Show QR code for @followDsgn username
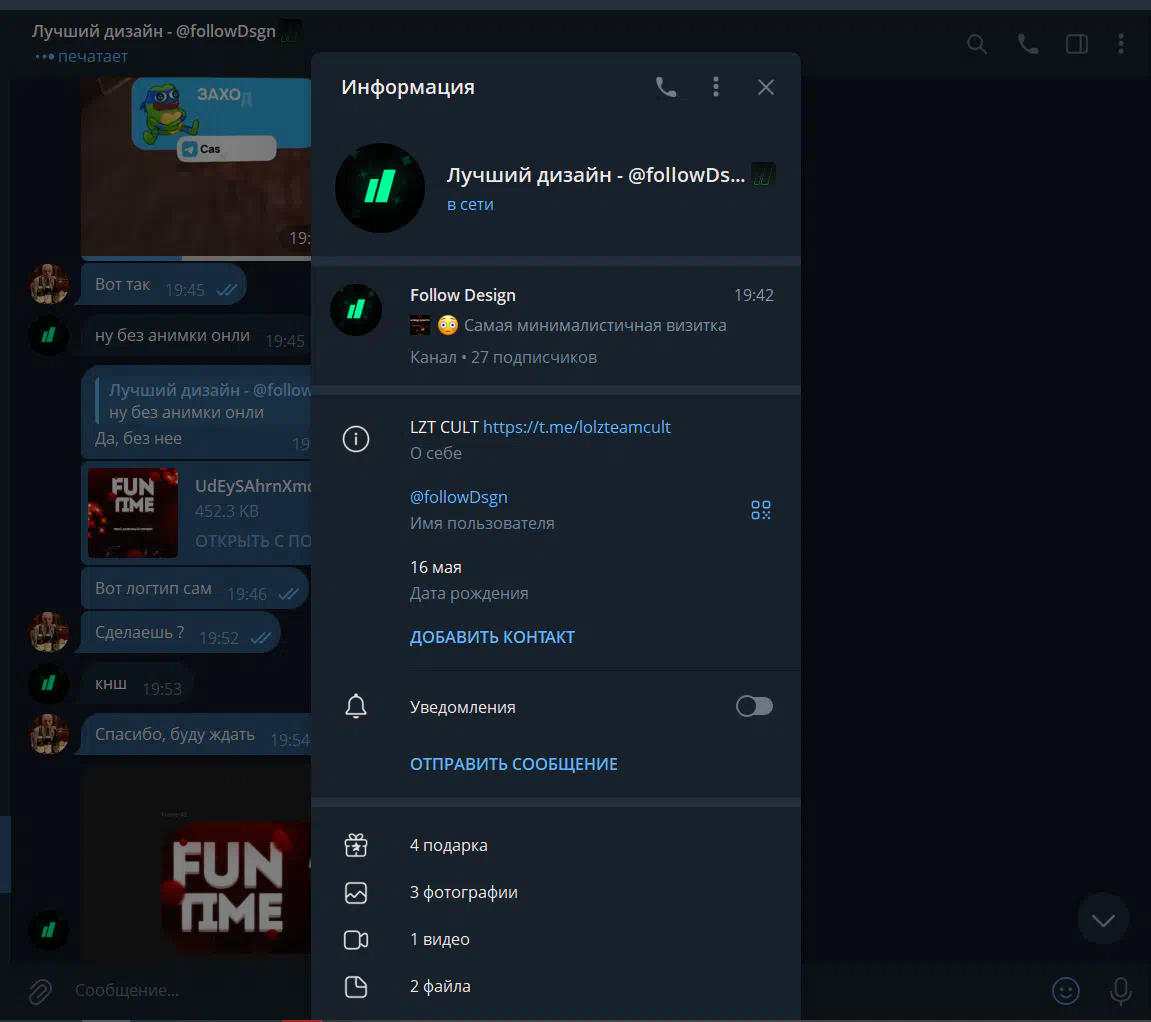 (761, 510)
